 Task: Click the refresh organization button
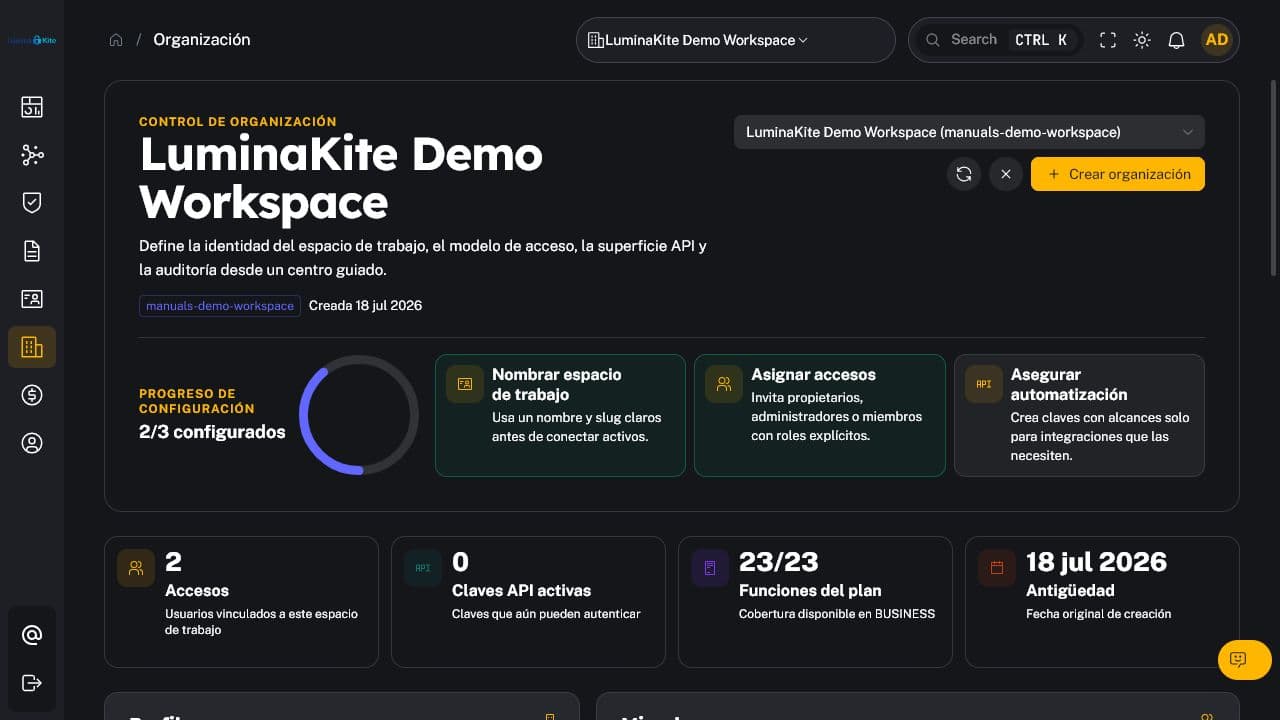coord(964,174)
